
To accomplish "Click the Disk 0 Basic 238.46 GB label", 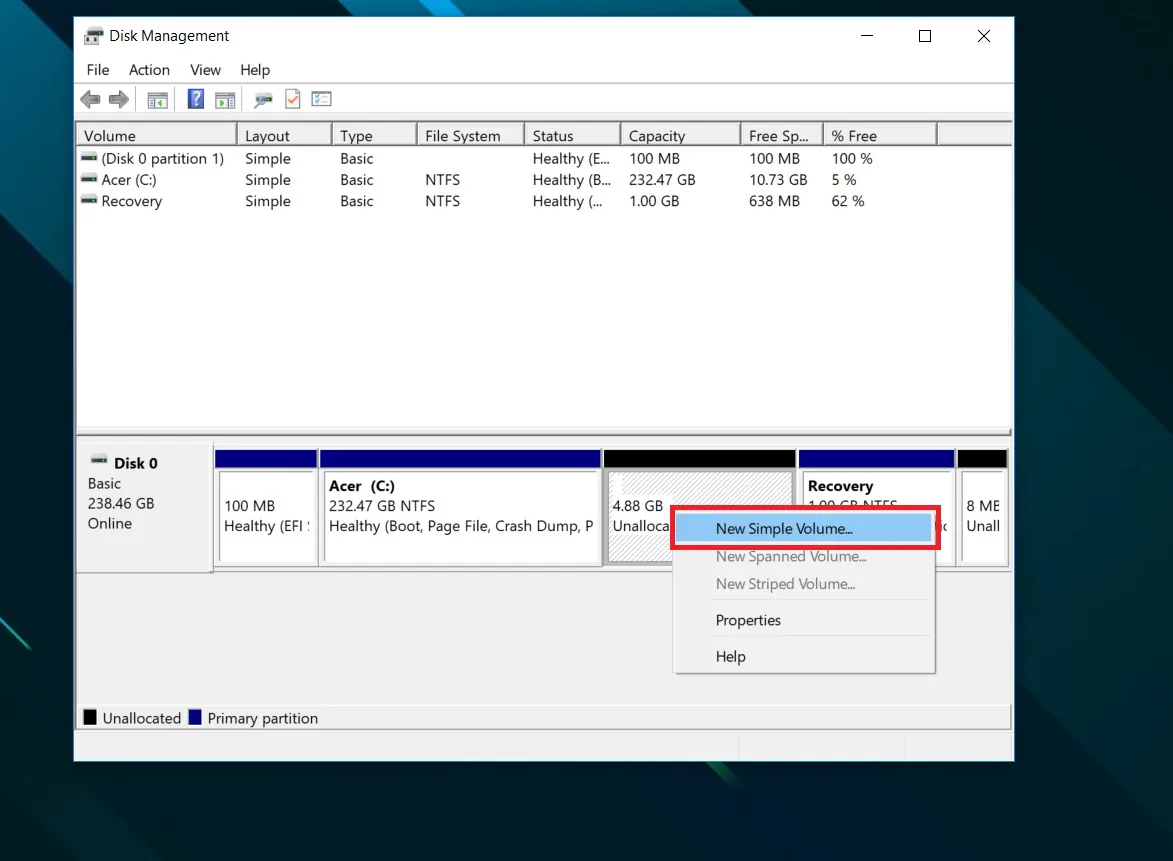I will click(x=144, y=506).
